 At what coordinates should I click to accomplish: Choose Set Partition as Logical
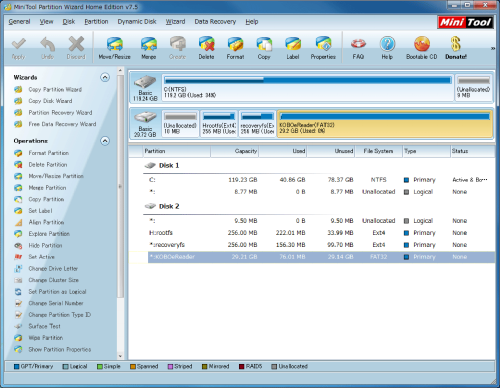tap(57, 292)
